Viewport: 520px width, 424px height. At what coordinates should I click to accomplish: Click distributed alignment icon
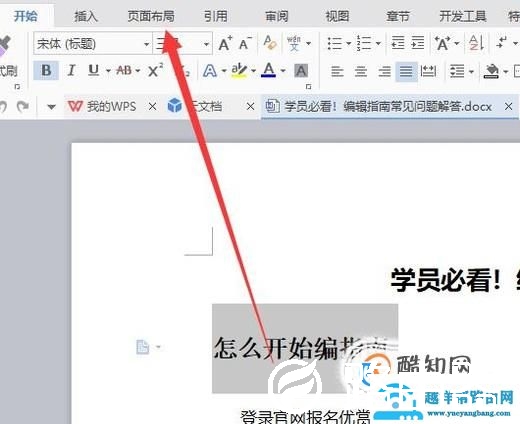coord(428,71)
